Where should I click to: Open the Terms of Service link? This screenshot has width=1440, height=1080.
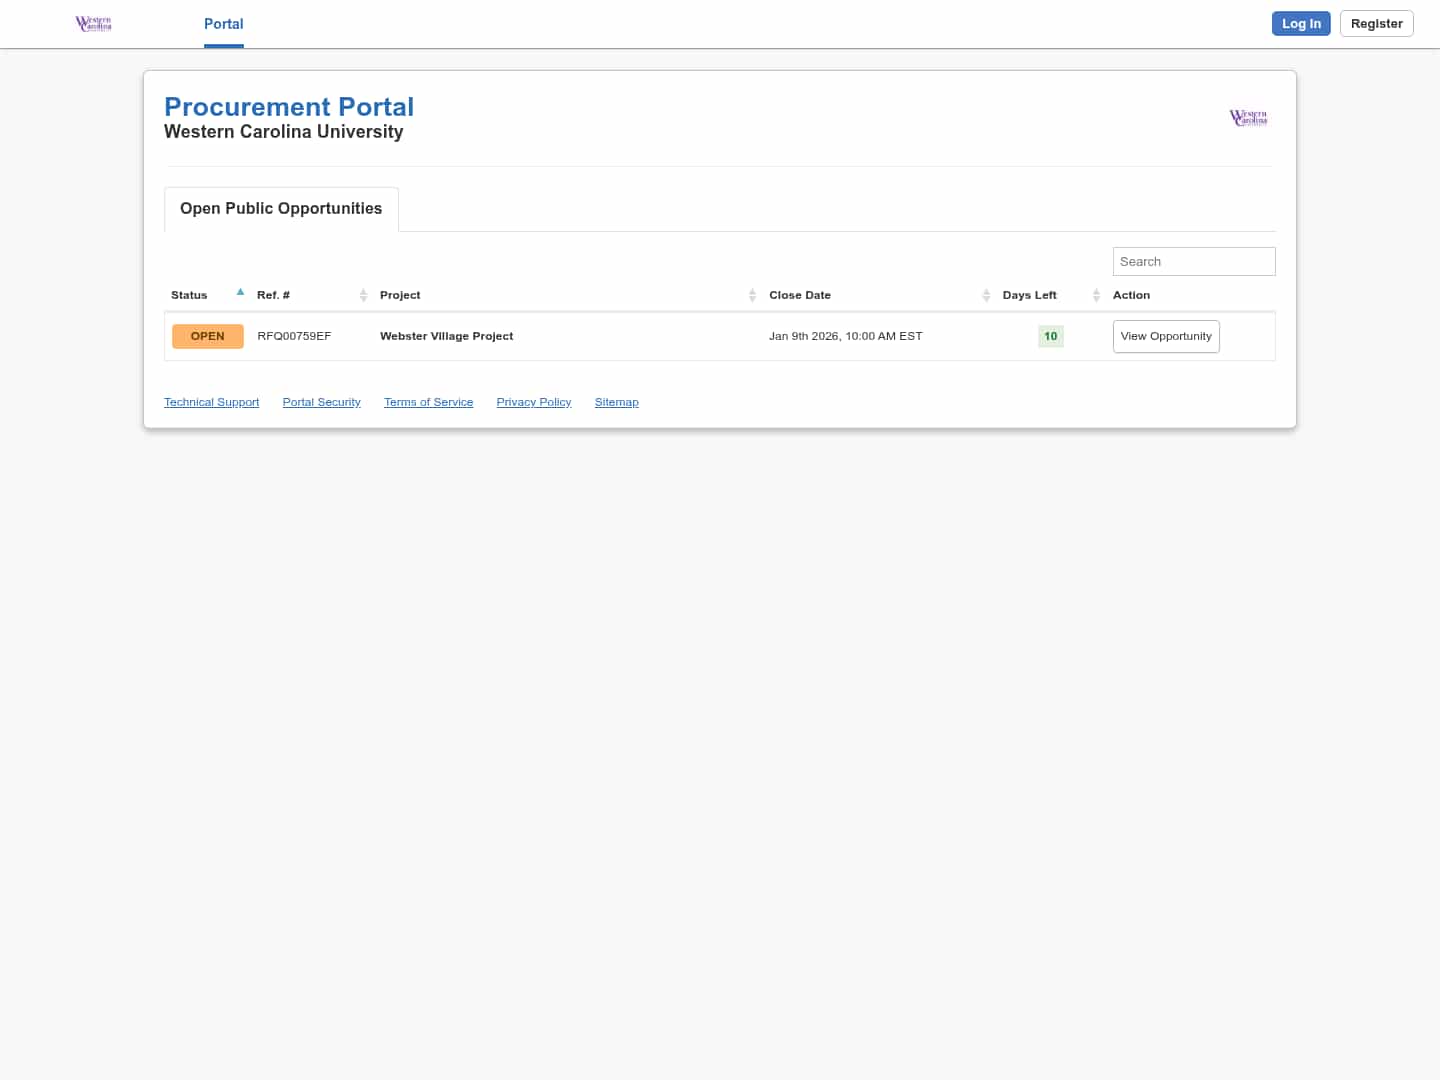pyautogui.click(x=428, y=402)
